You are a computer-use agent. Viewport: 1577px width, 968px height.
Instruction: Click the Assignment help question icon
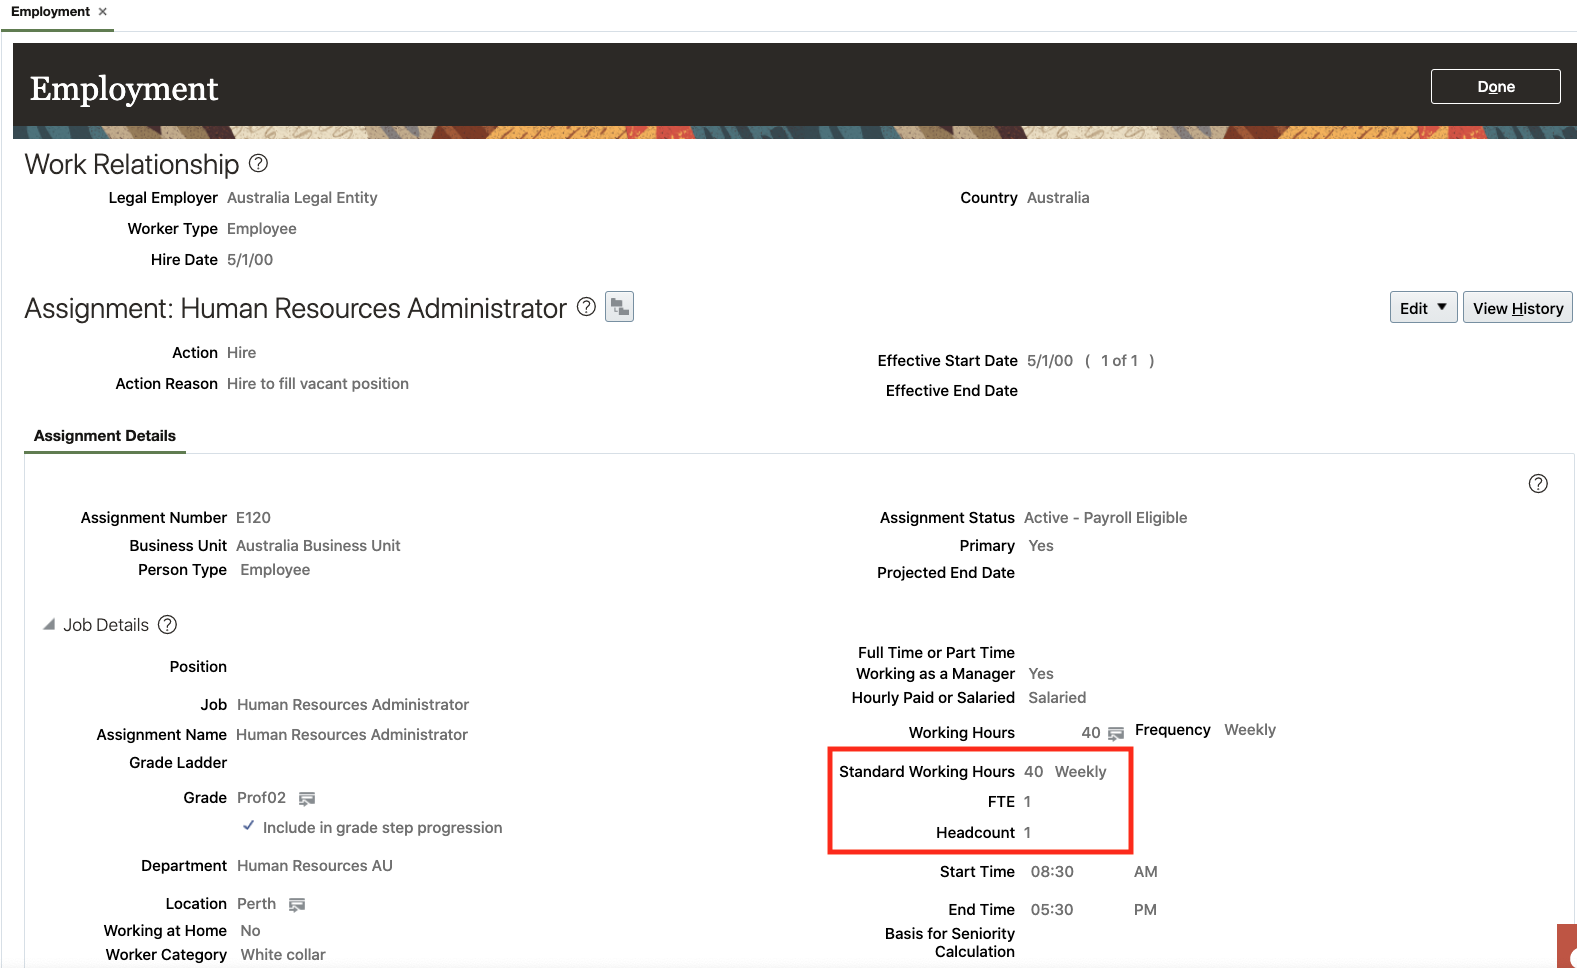(x=587, y=307)
